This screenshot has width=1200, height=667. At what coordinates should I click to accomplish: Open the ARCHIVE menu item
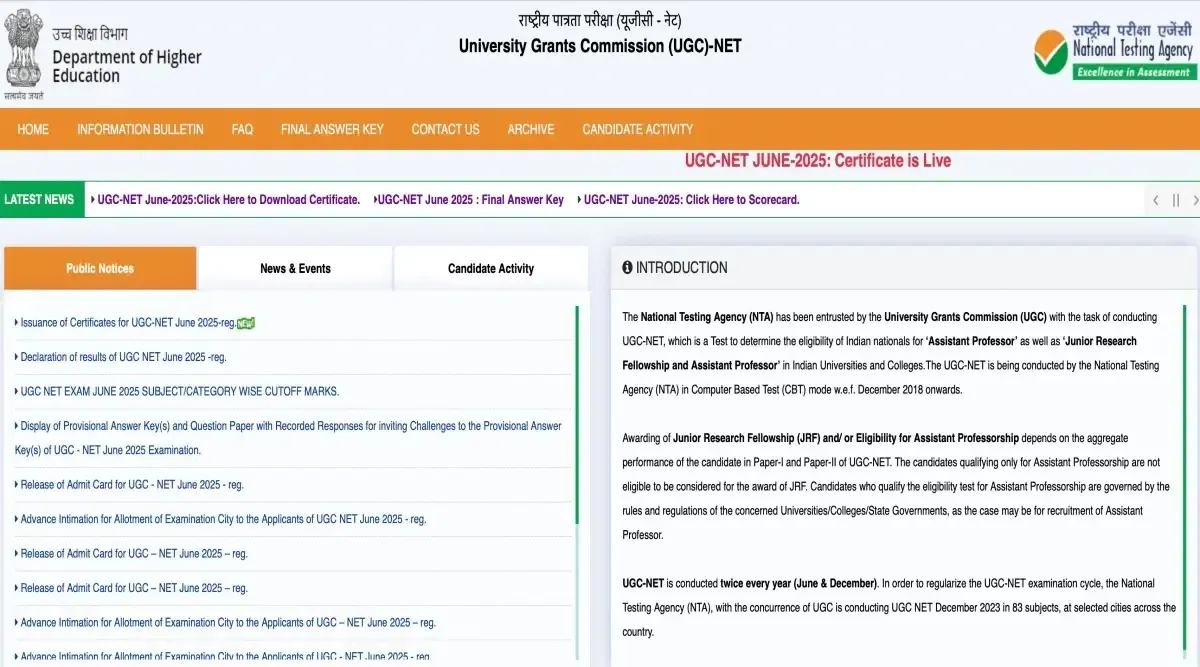(x=530, y=129)
